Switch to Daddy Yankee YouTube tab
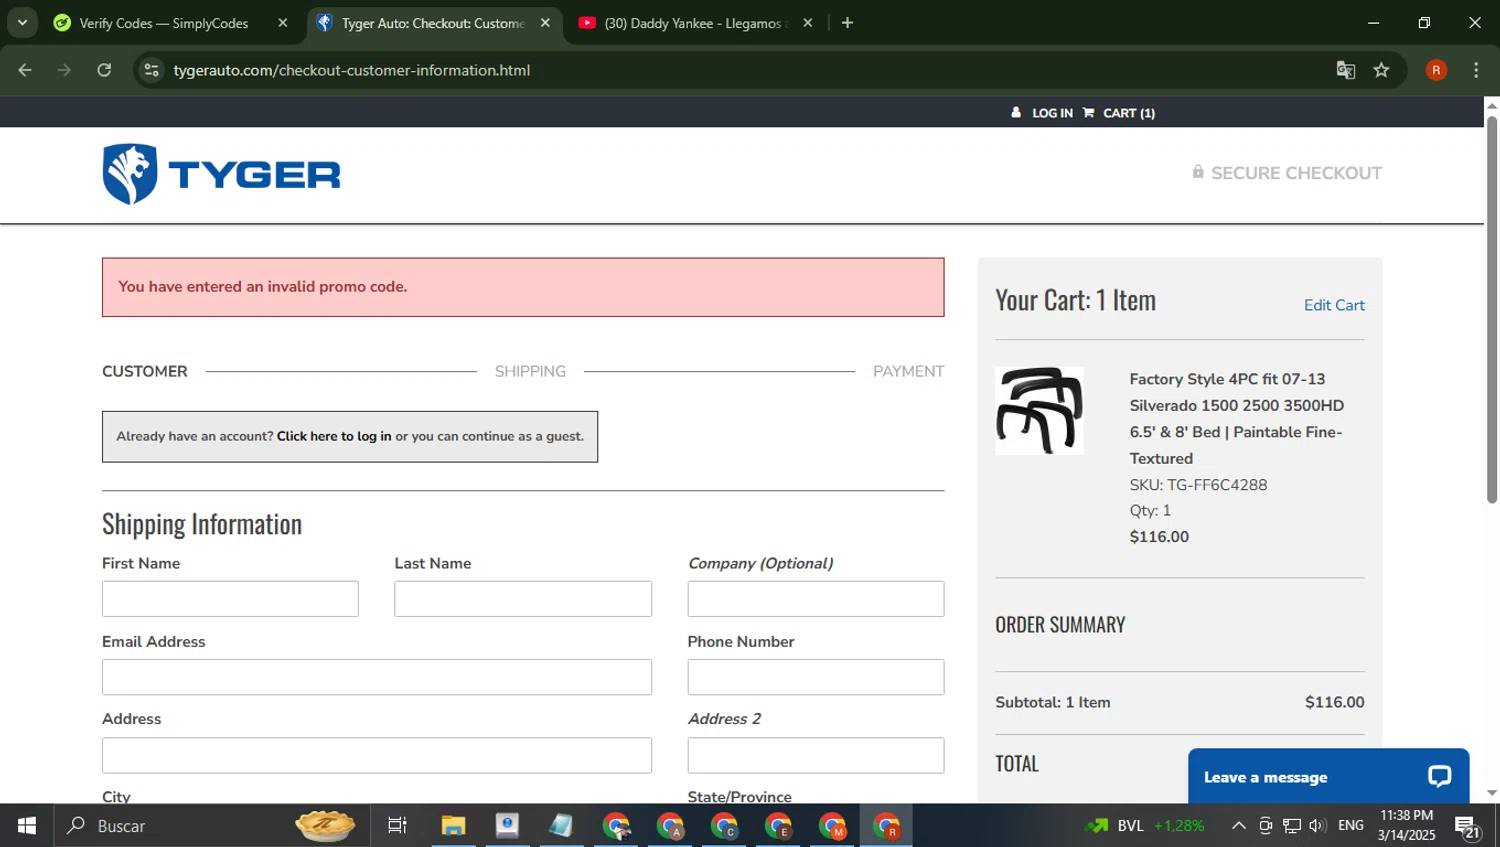 [696, 23]
